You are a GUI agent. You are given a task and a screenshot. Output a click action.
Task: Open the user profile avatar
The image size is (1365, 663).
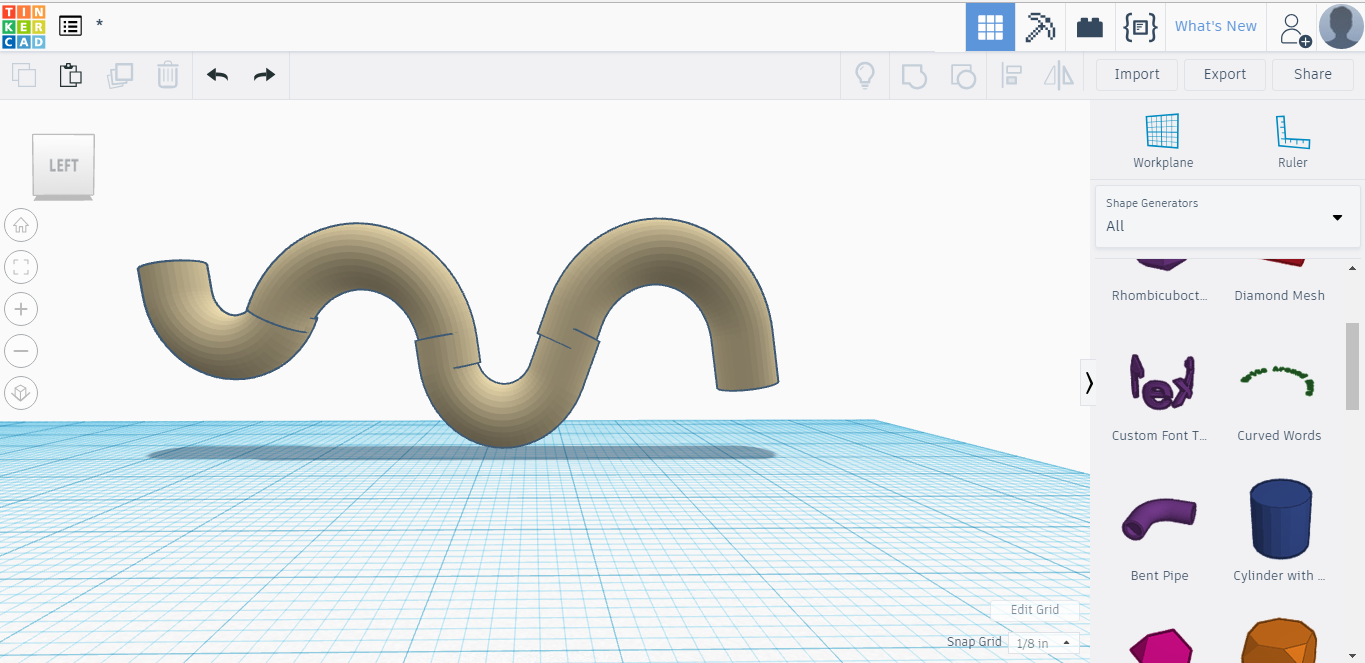[x=1341, y=26]
